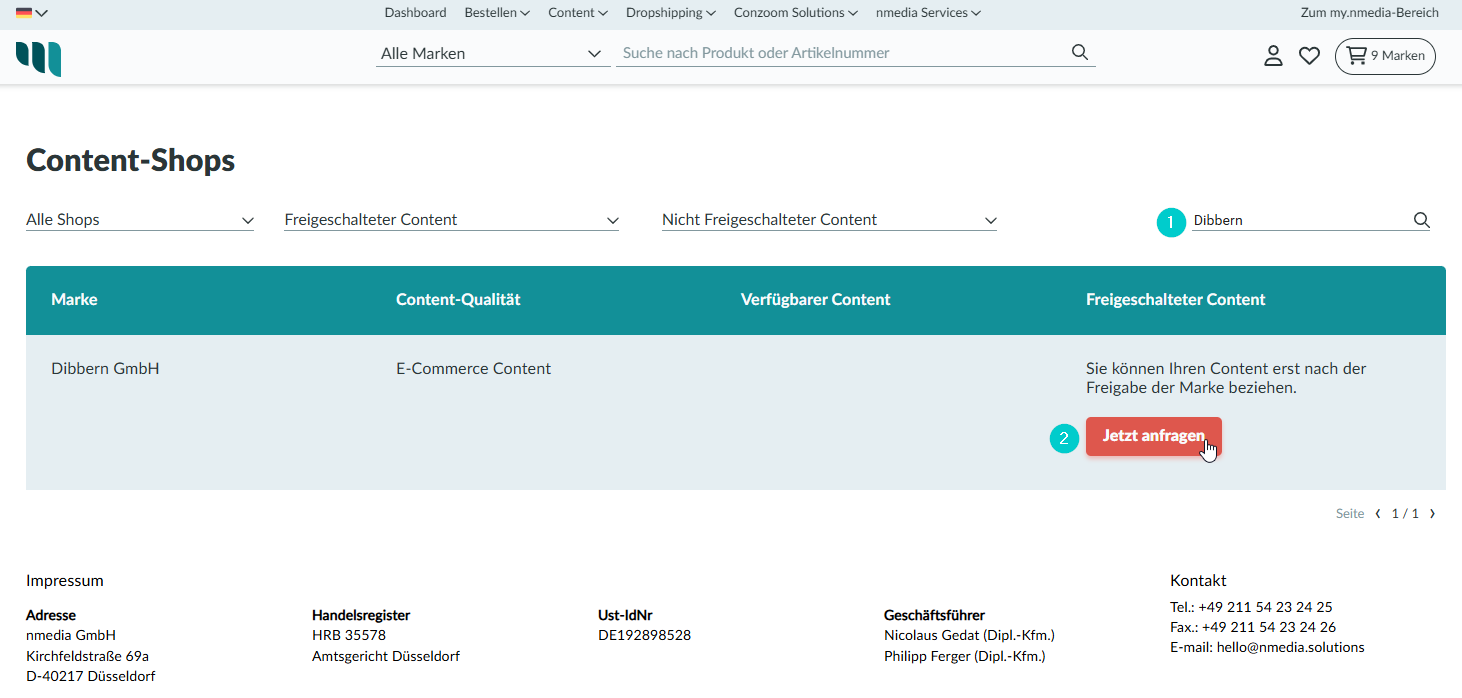Expand the Content menu

coord(578,13)
